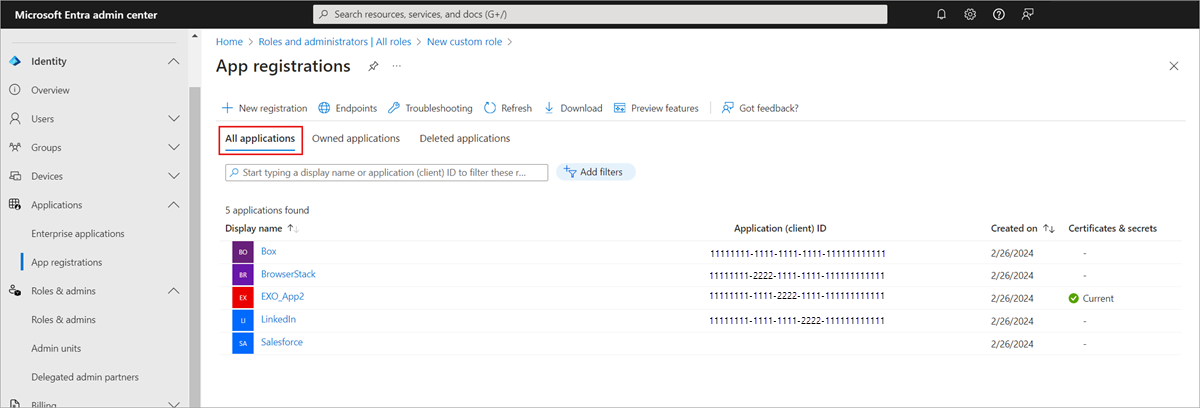
Task: Click New registration in the toolbar
Action: tap(264, 108)
